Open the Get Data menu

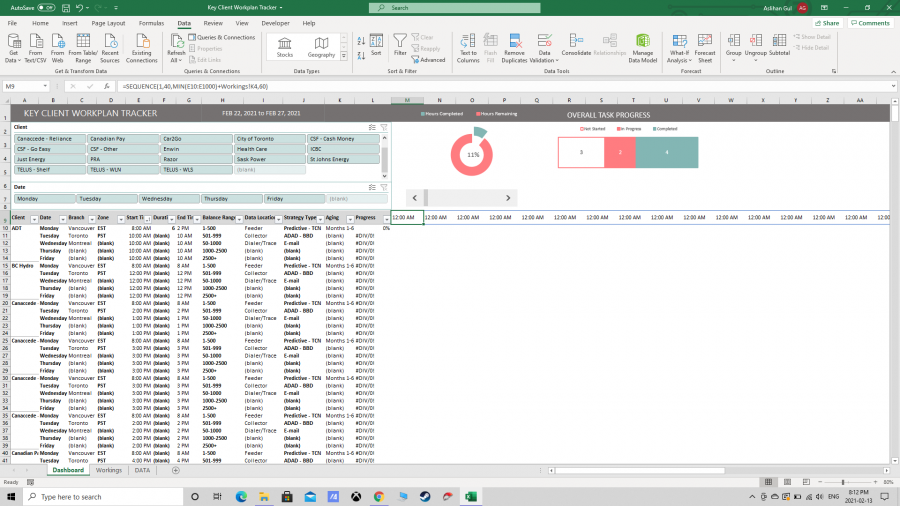pos(13,48)
